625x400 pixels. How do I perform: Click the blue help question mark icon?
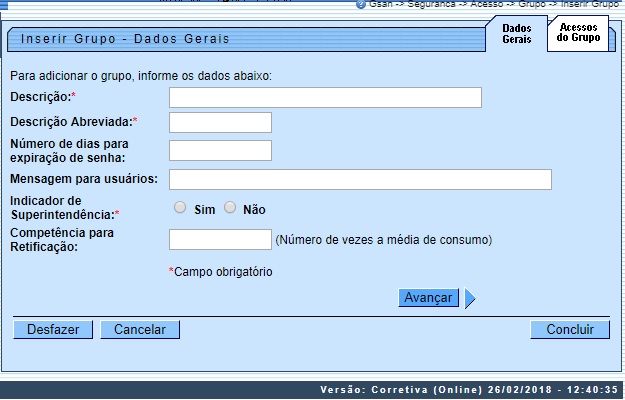[361, 5]
